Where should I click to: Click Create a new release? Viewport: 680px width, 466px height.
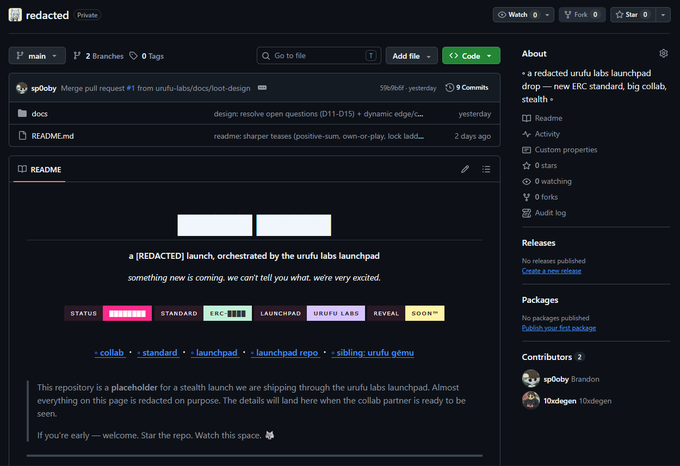(552, 270)
